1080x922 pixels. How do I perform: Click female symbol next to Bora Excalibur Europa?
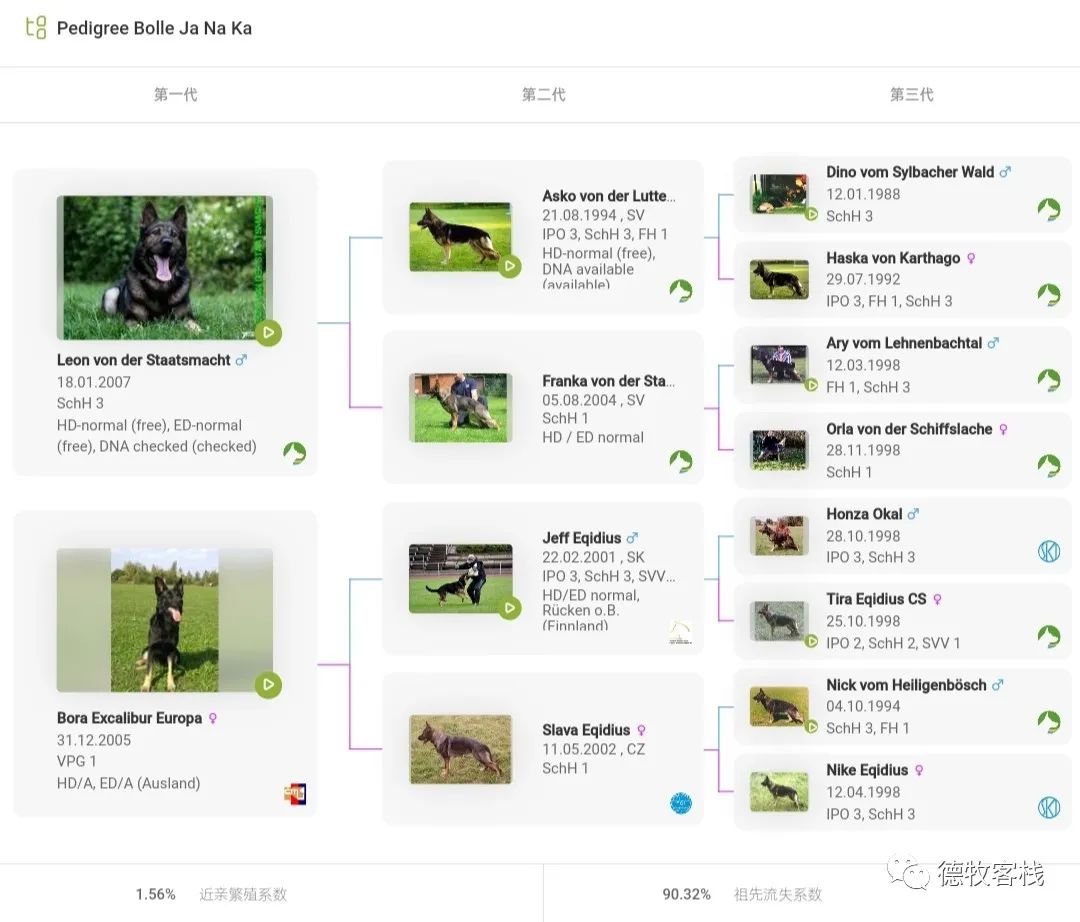tap(213, 718)
